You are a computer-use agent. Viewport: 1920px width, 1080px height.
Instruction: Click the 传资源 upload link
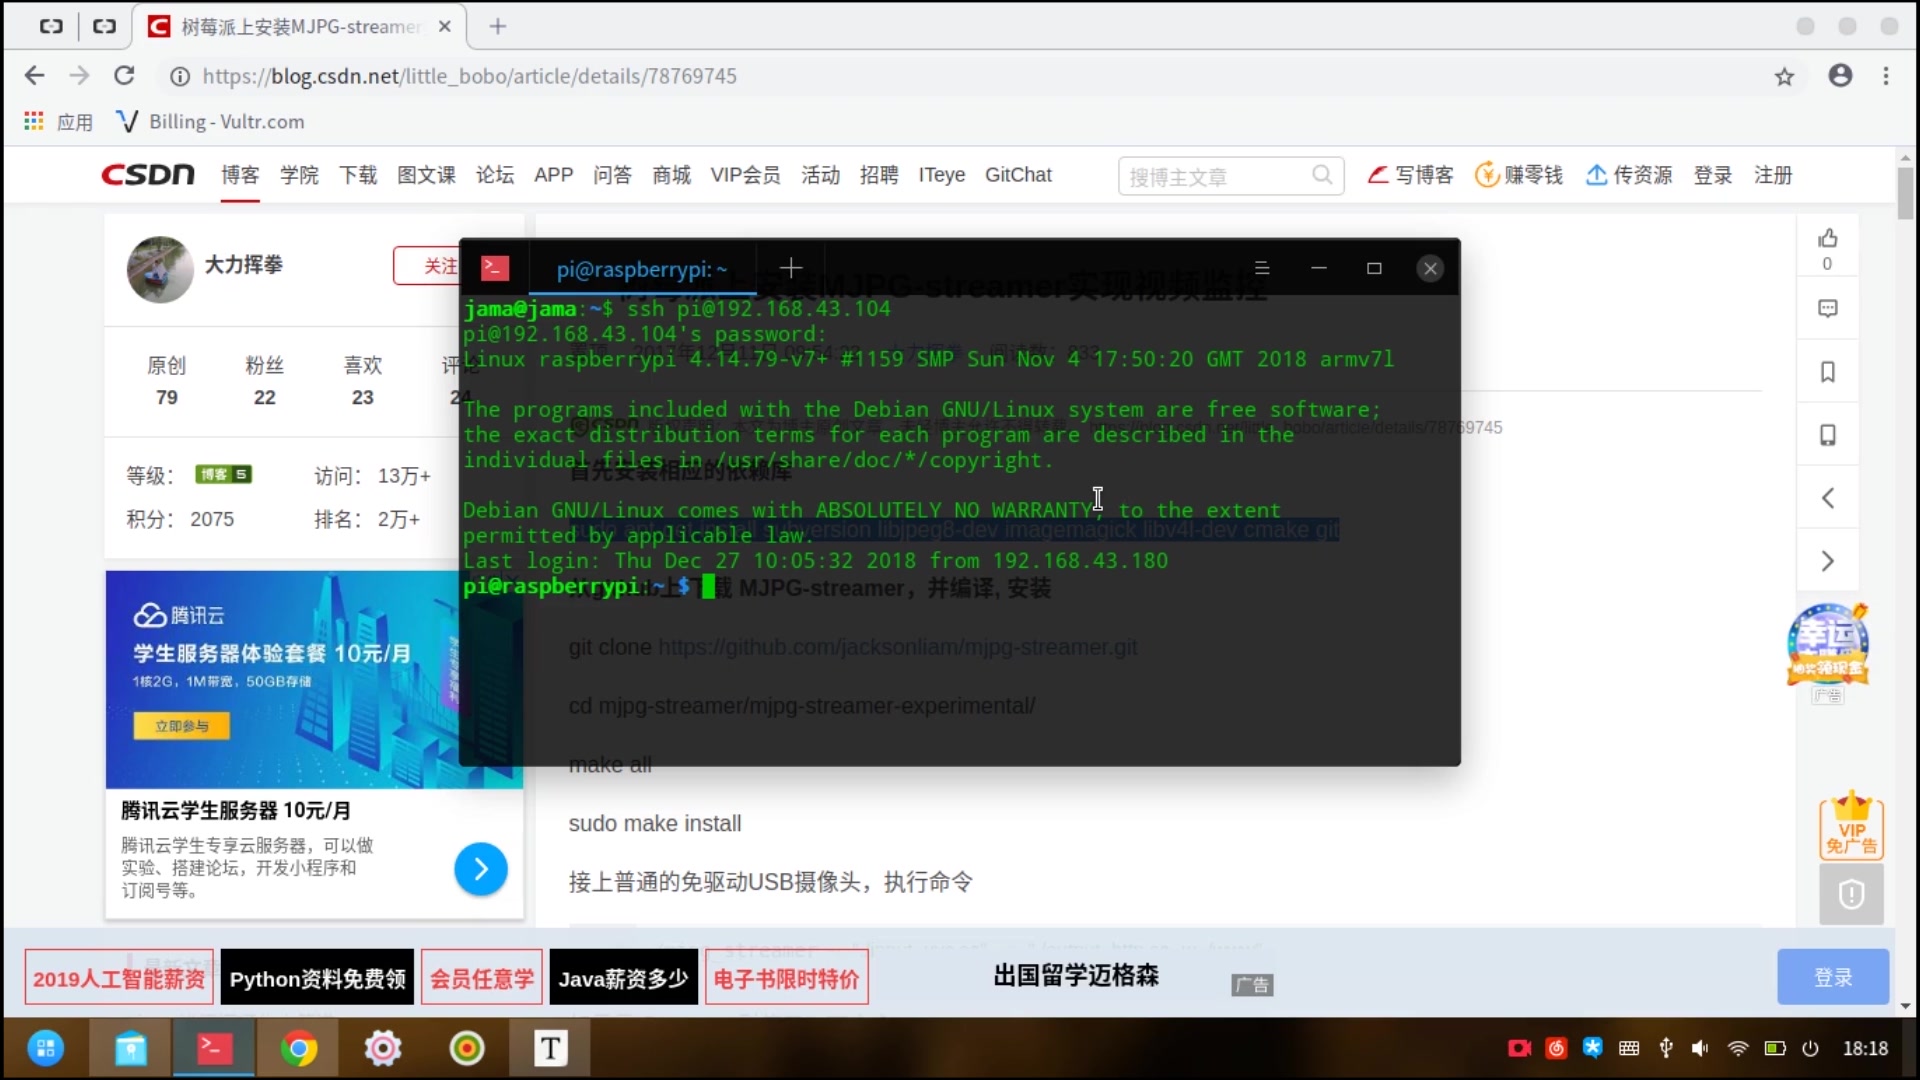(x=1629, y=175)
